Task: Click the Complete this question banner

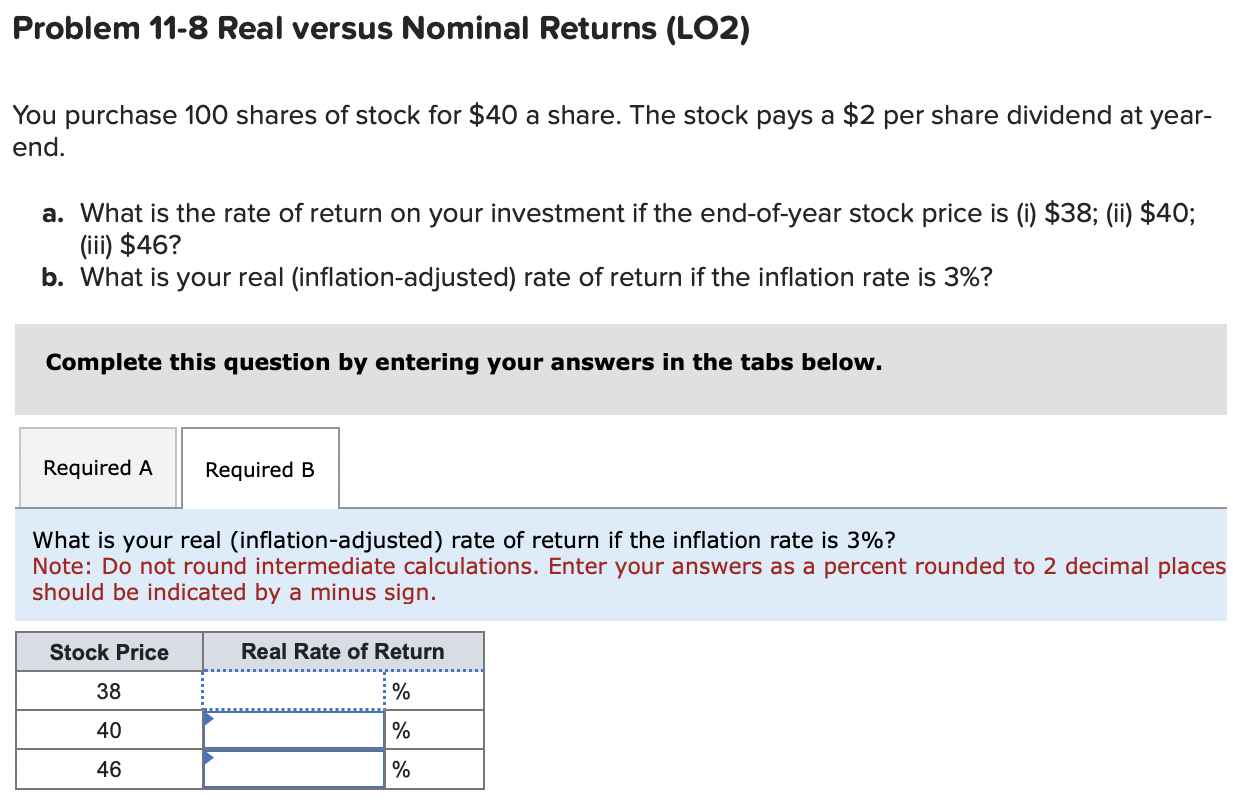Action: [x=462, y=362]
